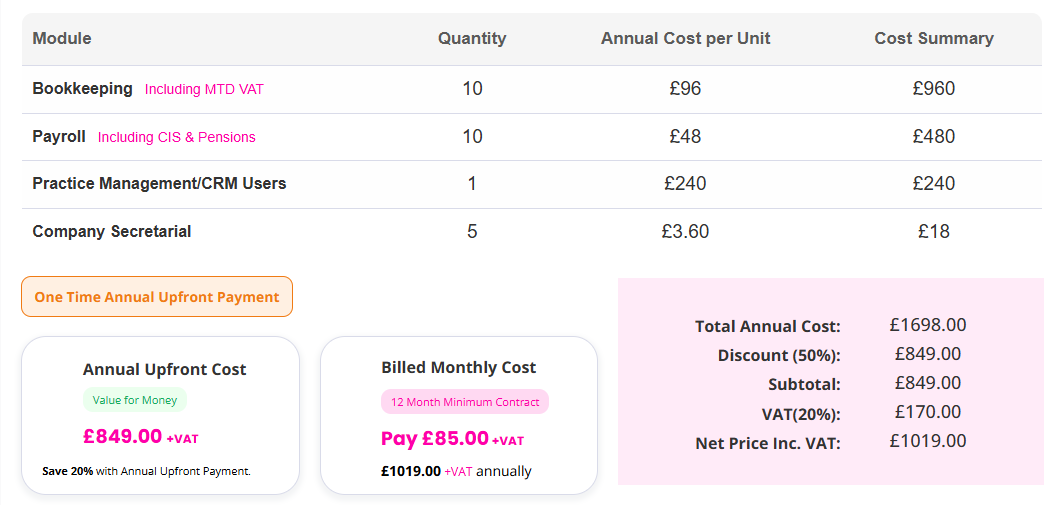1064x505 pixels.
Task: Click the £849.00 +VAT annual price
Action: (x=141, y=437)
